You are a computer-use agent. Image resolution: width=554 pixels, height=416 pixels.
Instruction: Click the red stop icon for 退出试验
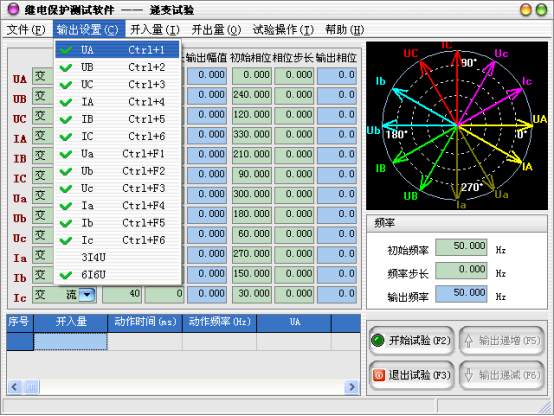pos(378,375)
